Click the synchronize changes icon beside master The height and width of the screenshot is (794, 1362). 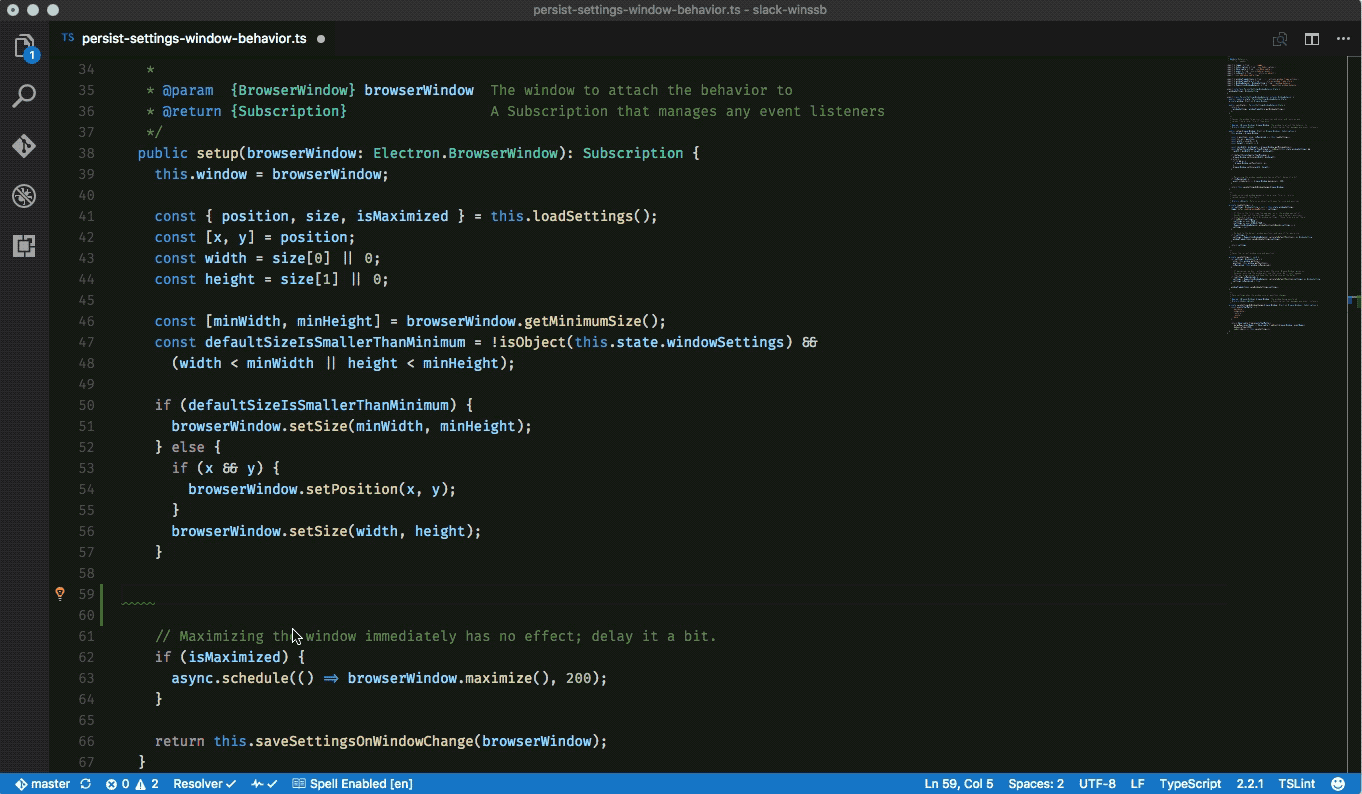[x=85, y=784]
